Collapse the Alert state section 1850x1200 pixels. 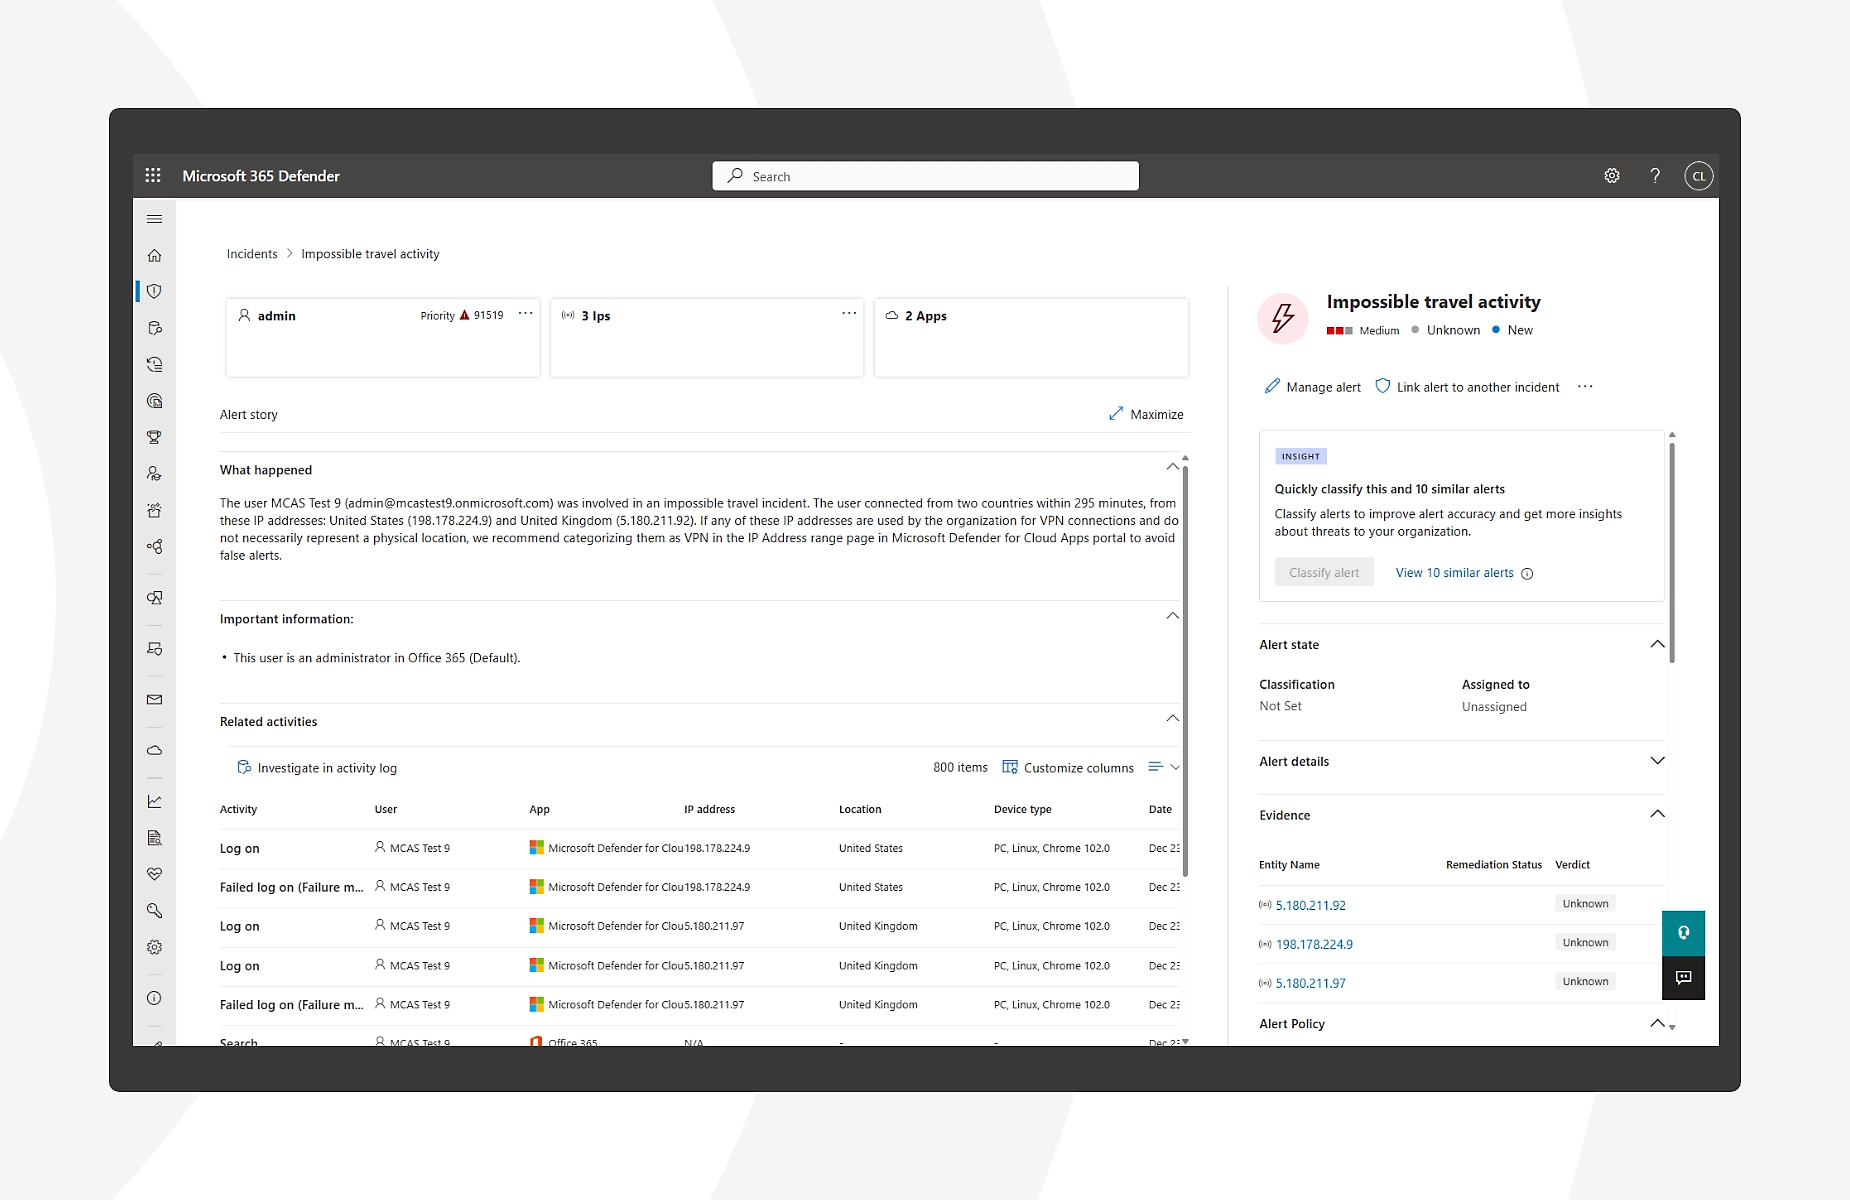1656,644
